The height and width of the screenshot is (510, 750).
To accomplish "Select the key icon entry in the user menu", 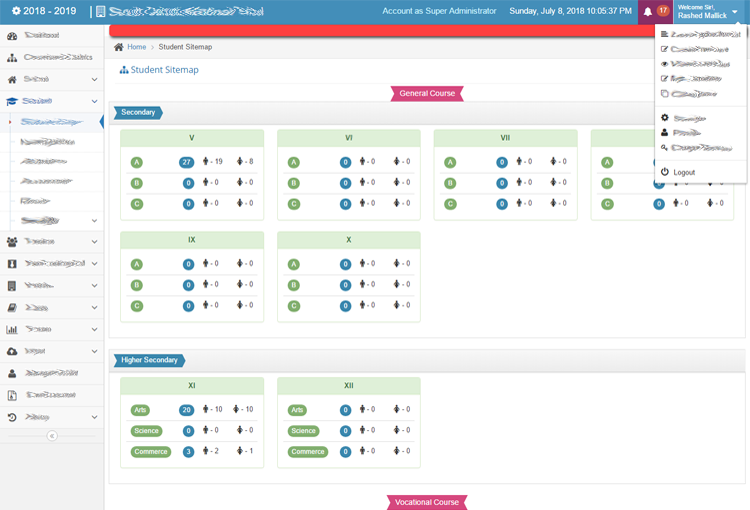I will (665, 148).
